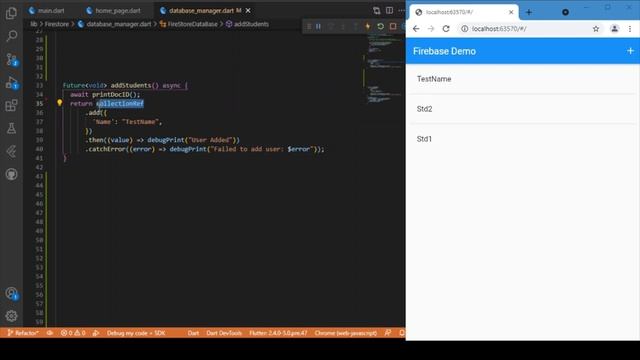Click Flutter version in status bar
640x360 pixels.
(278, 333)
